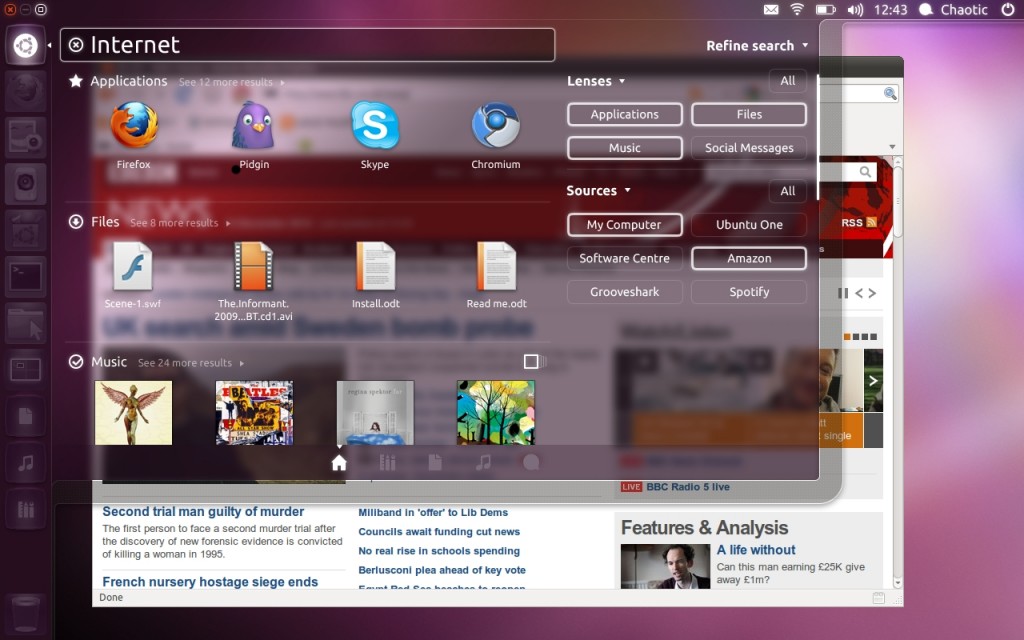Viewport: 1024px width, 640px height.
Task: Select the Home lens in the bottom bar
Action: (339, 462)
